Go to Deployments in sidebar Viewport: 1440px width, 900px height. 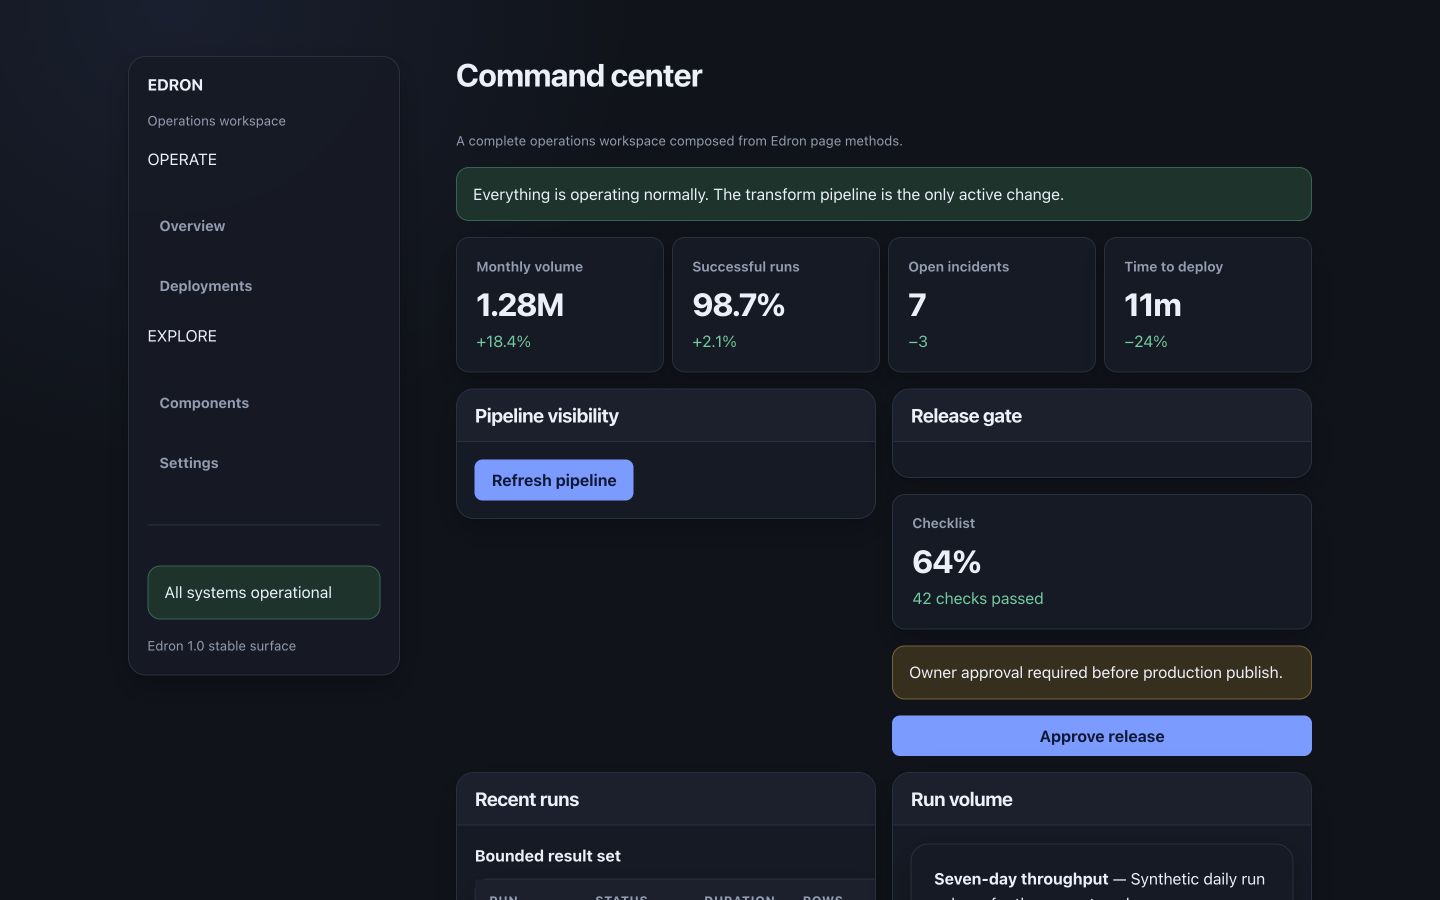click(205, 286)
